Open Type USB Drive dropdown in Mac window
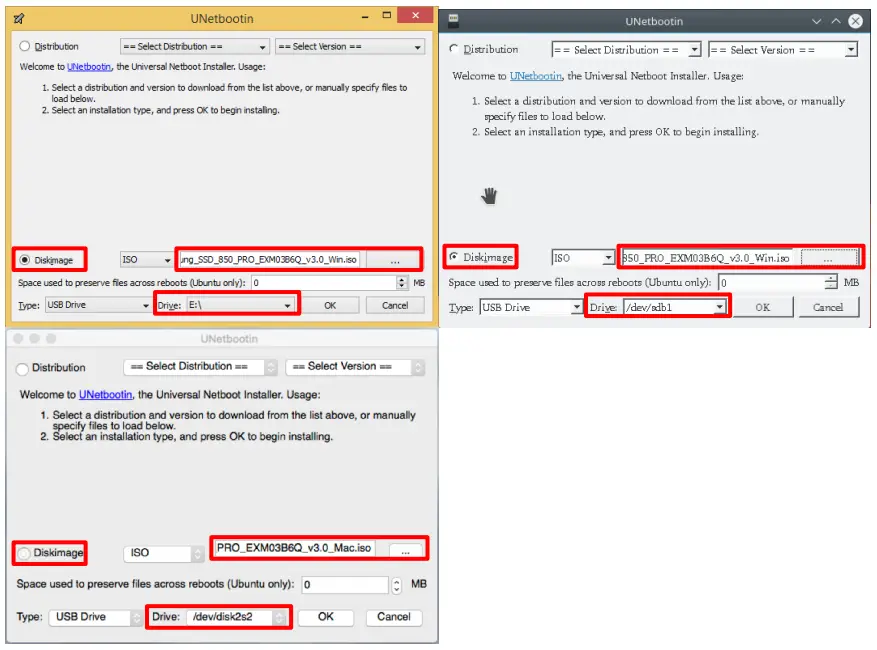Screen dimensions: 877x650 pyautogui.click(x=96, y=617)
